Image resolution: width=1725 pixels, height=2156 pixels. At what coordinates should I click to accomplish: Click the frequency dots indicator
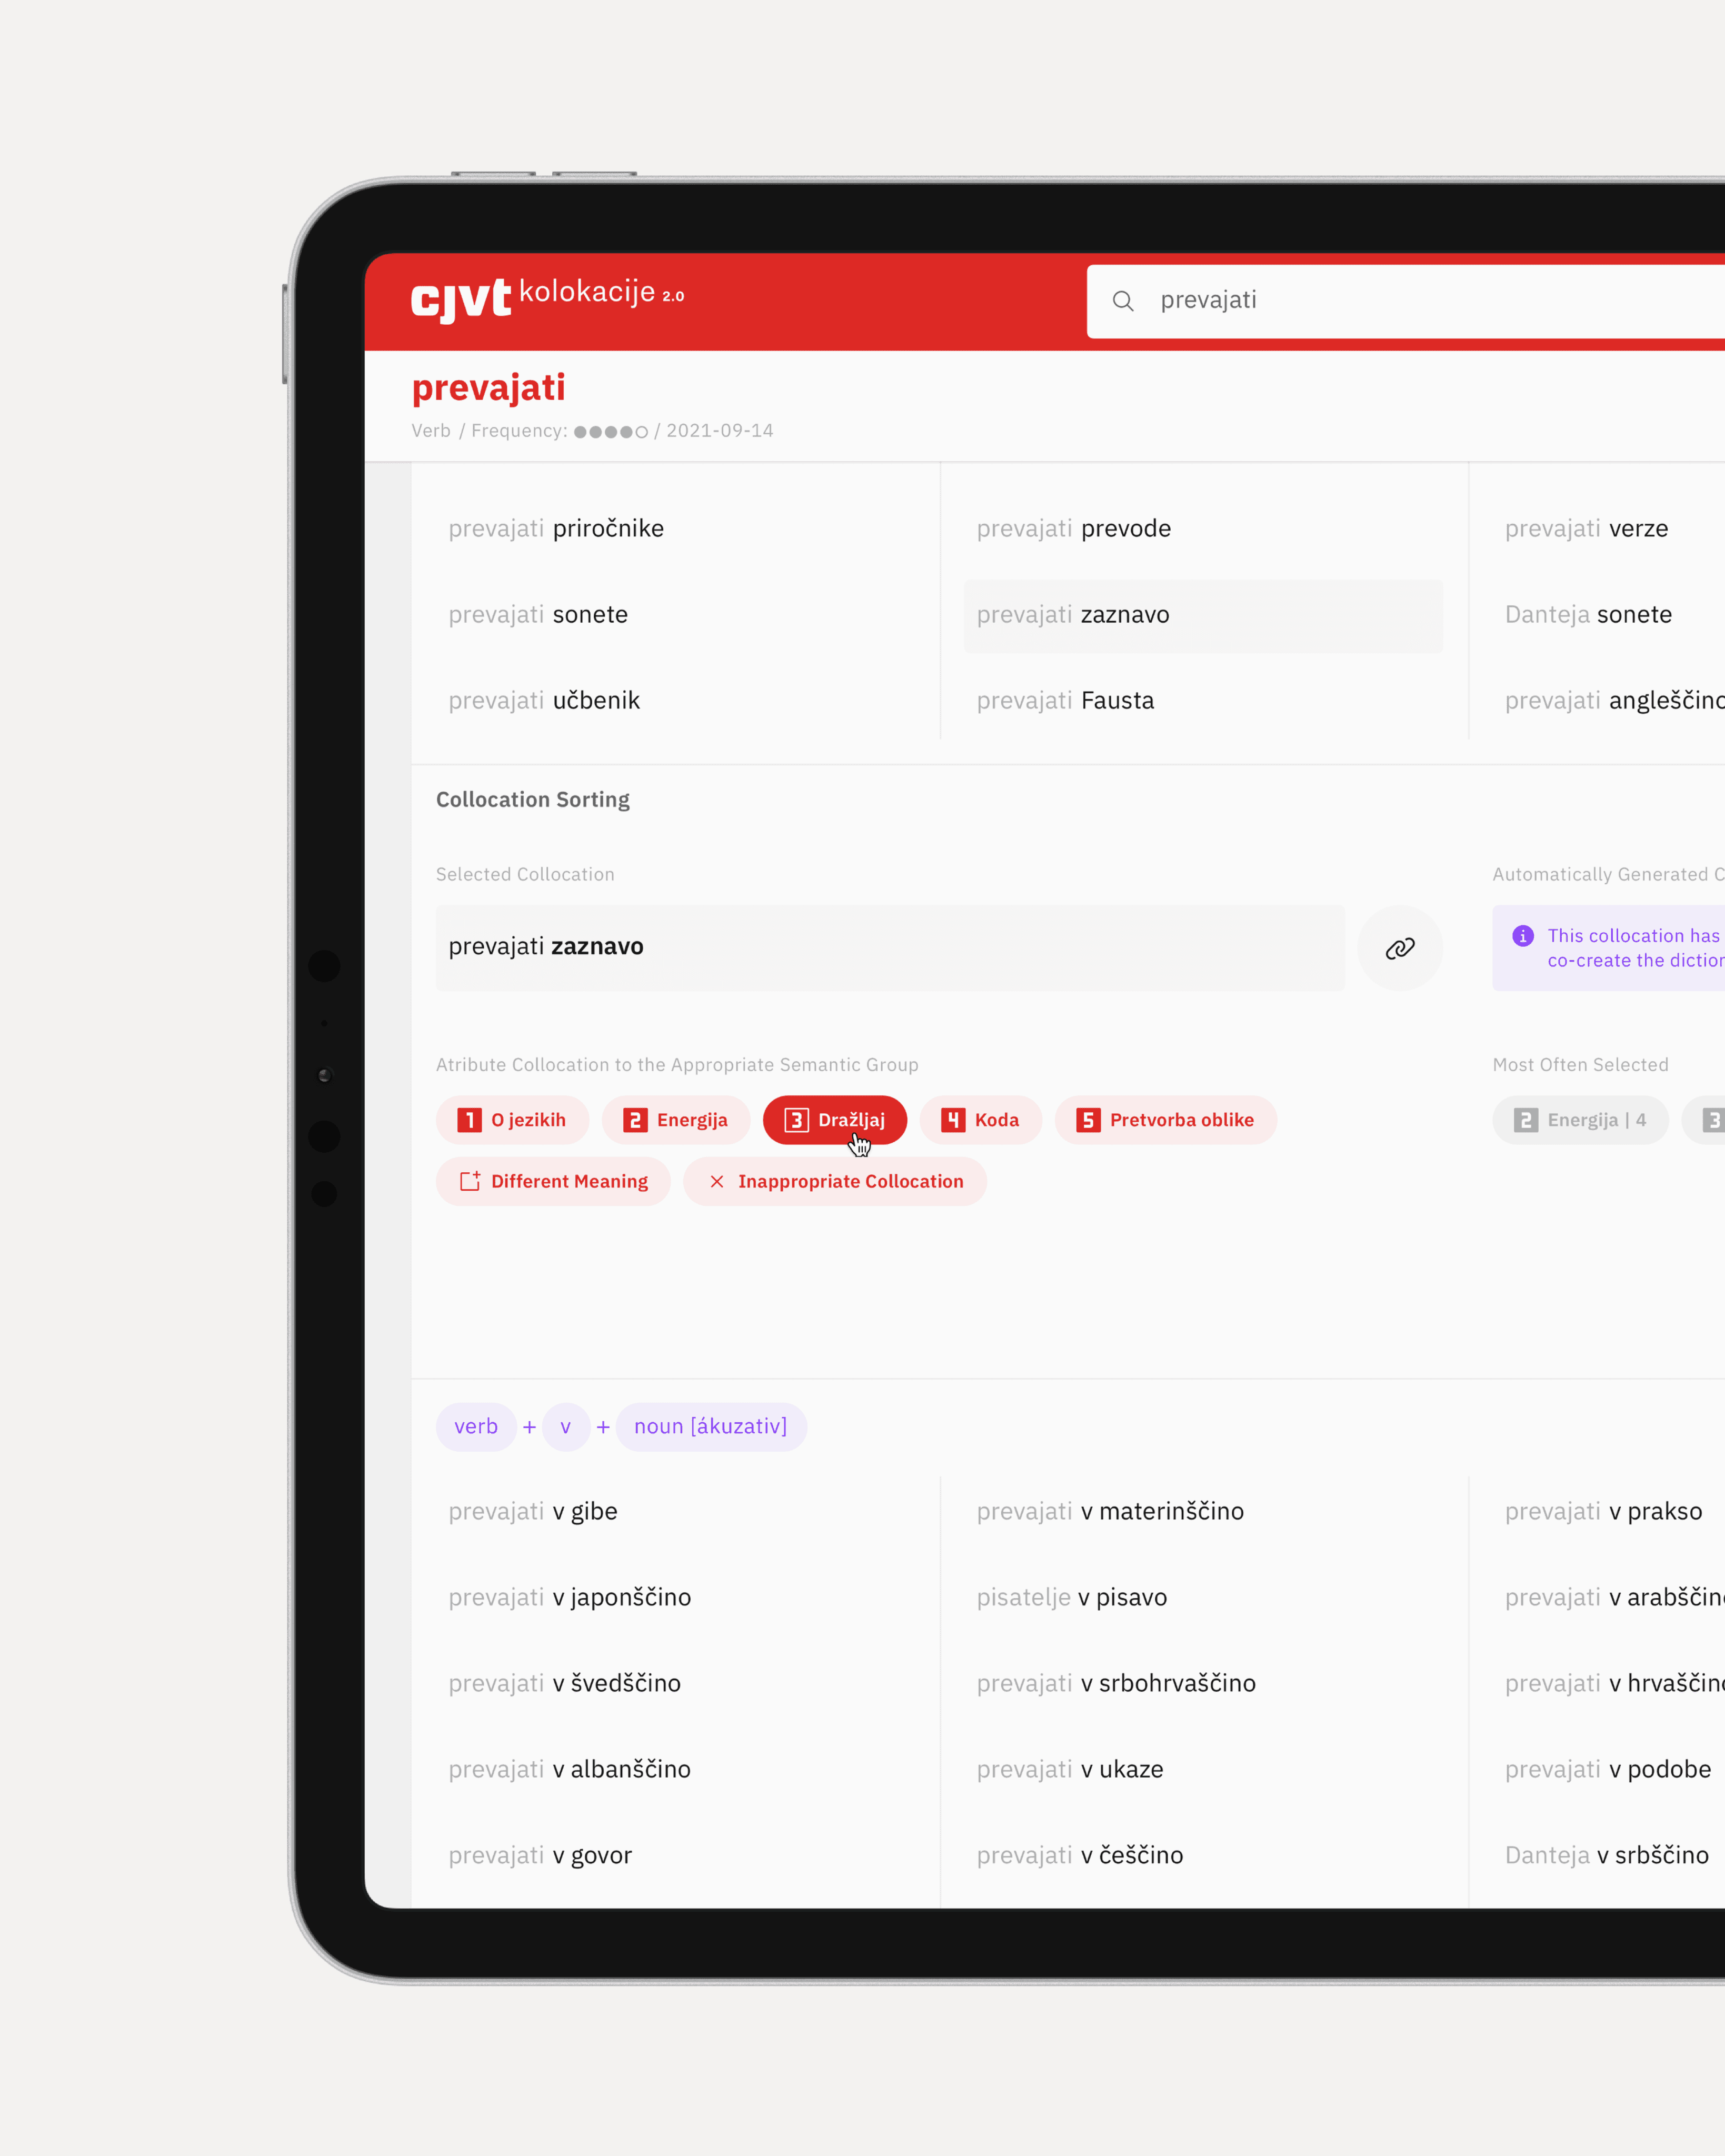point(611,432)
